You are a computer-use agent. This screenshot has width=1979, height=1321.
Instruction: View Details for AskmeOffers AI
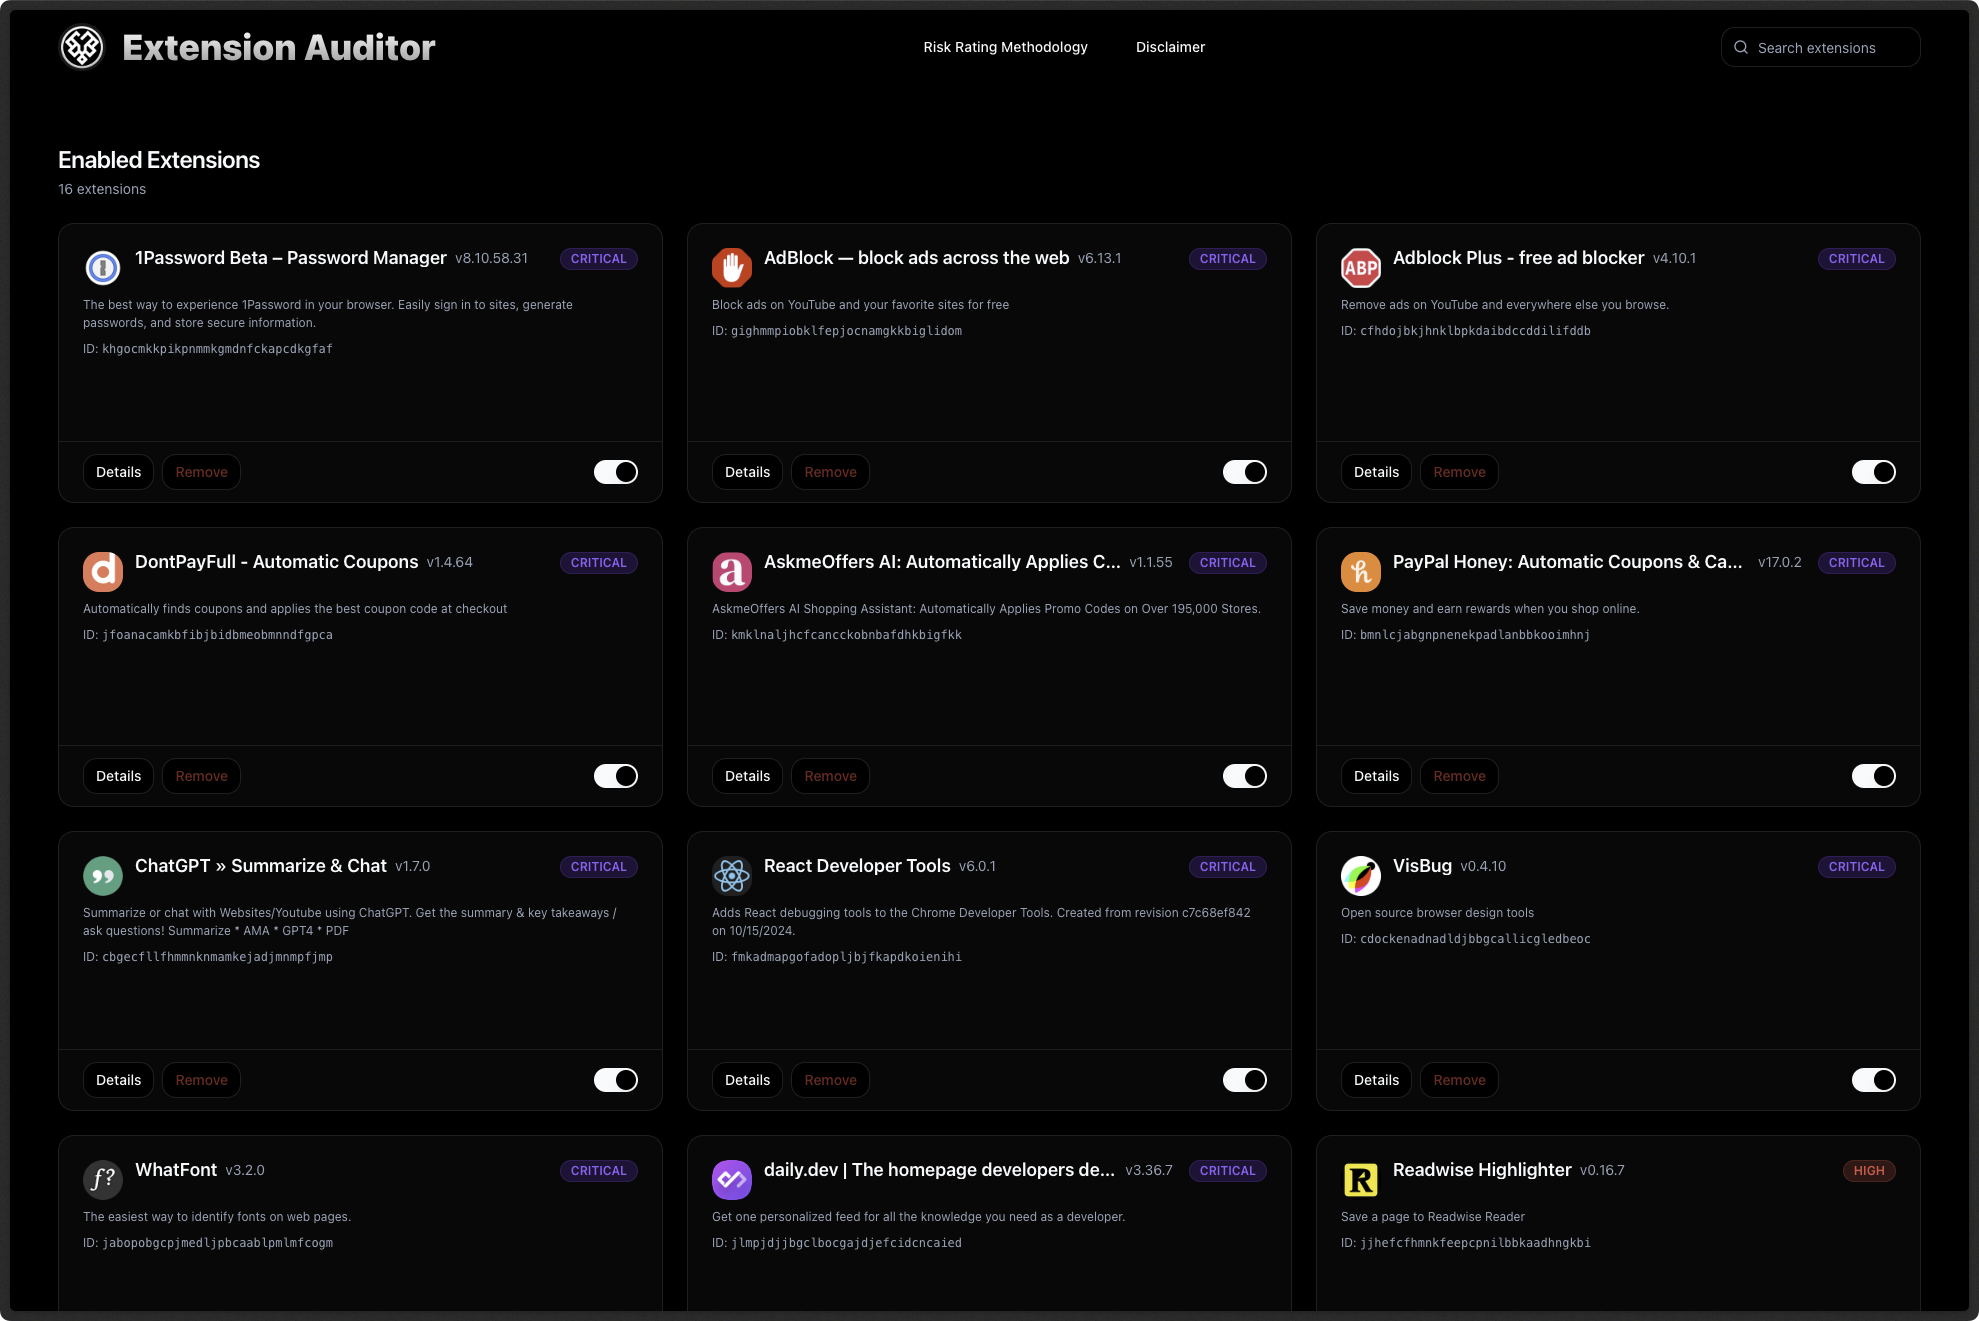point(747,776)
